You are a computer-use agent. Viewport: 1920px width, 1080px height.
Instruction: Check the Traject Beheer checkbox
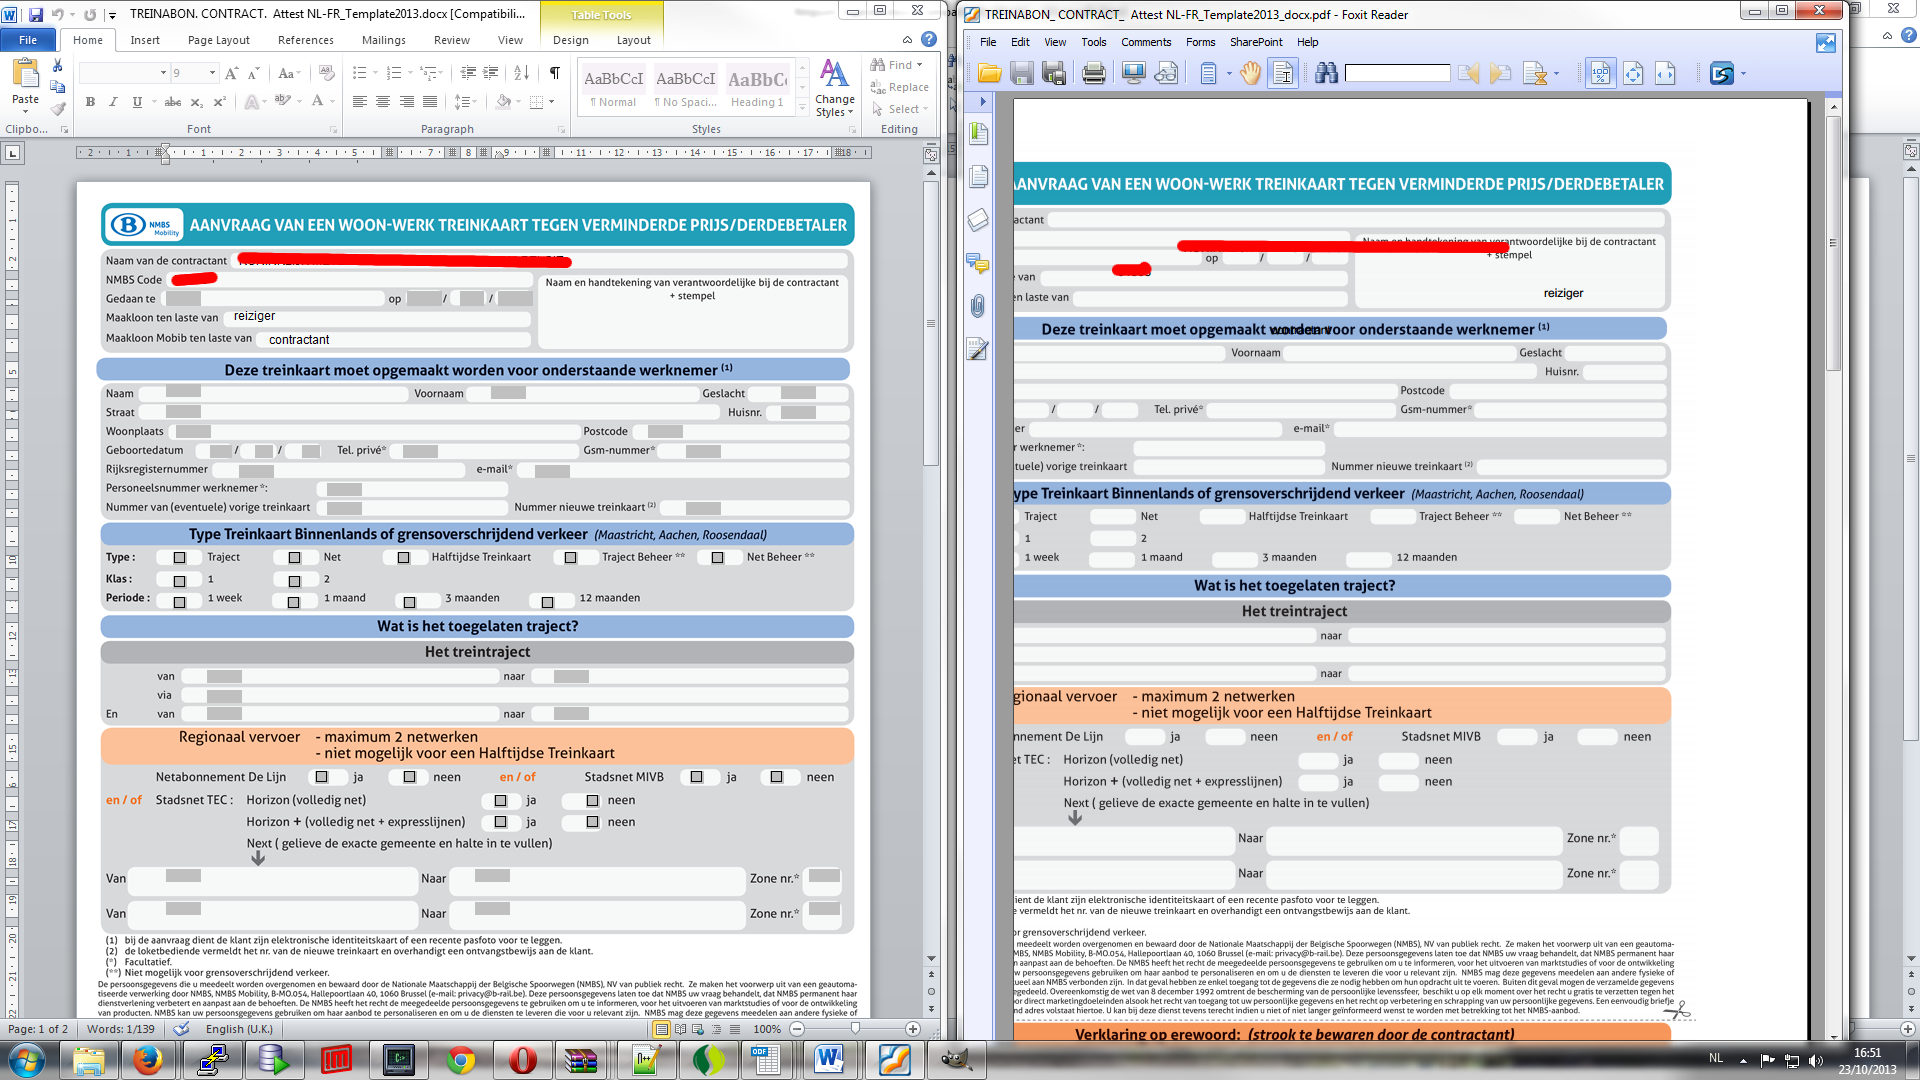[x=571, y=558]
